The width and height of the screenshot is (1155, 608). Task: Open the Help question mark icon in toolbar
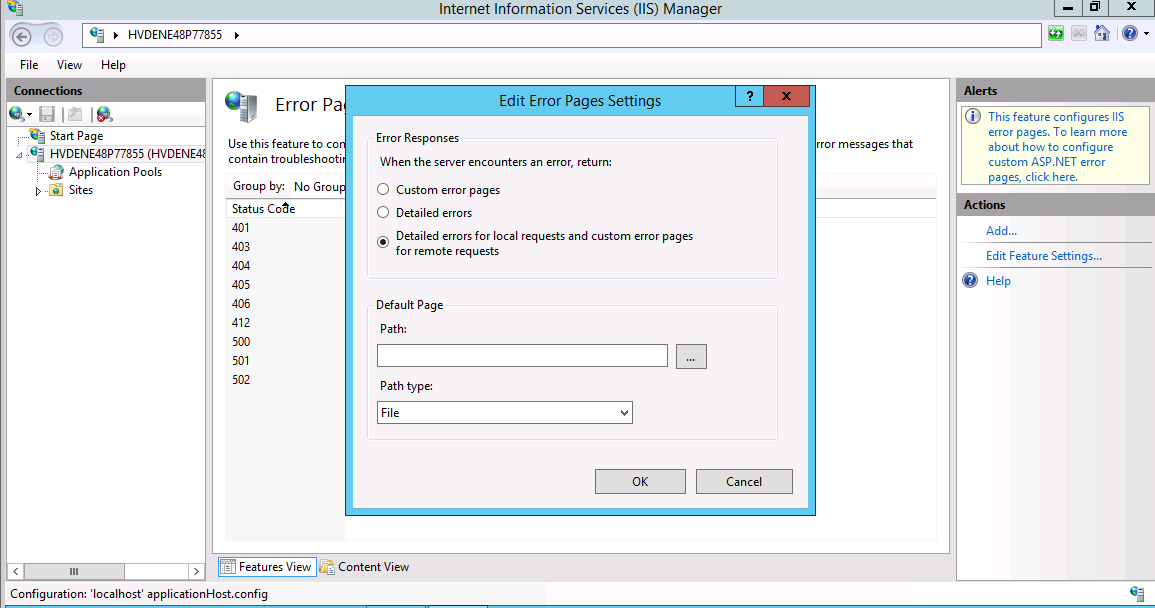click(1130, 33)
